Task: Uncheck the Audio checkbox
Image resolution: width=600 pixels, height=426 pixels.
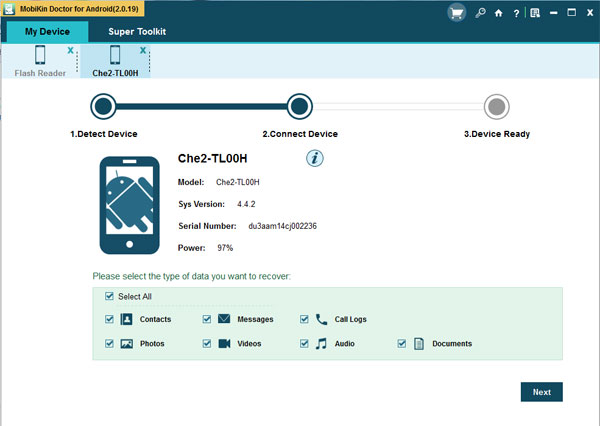Action: point(304,343)
